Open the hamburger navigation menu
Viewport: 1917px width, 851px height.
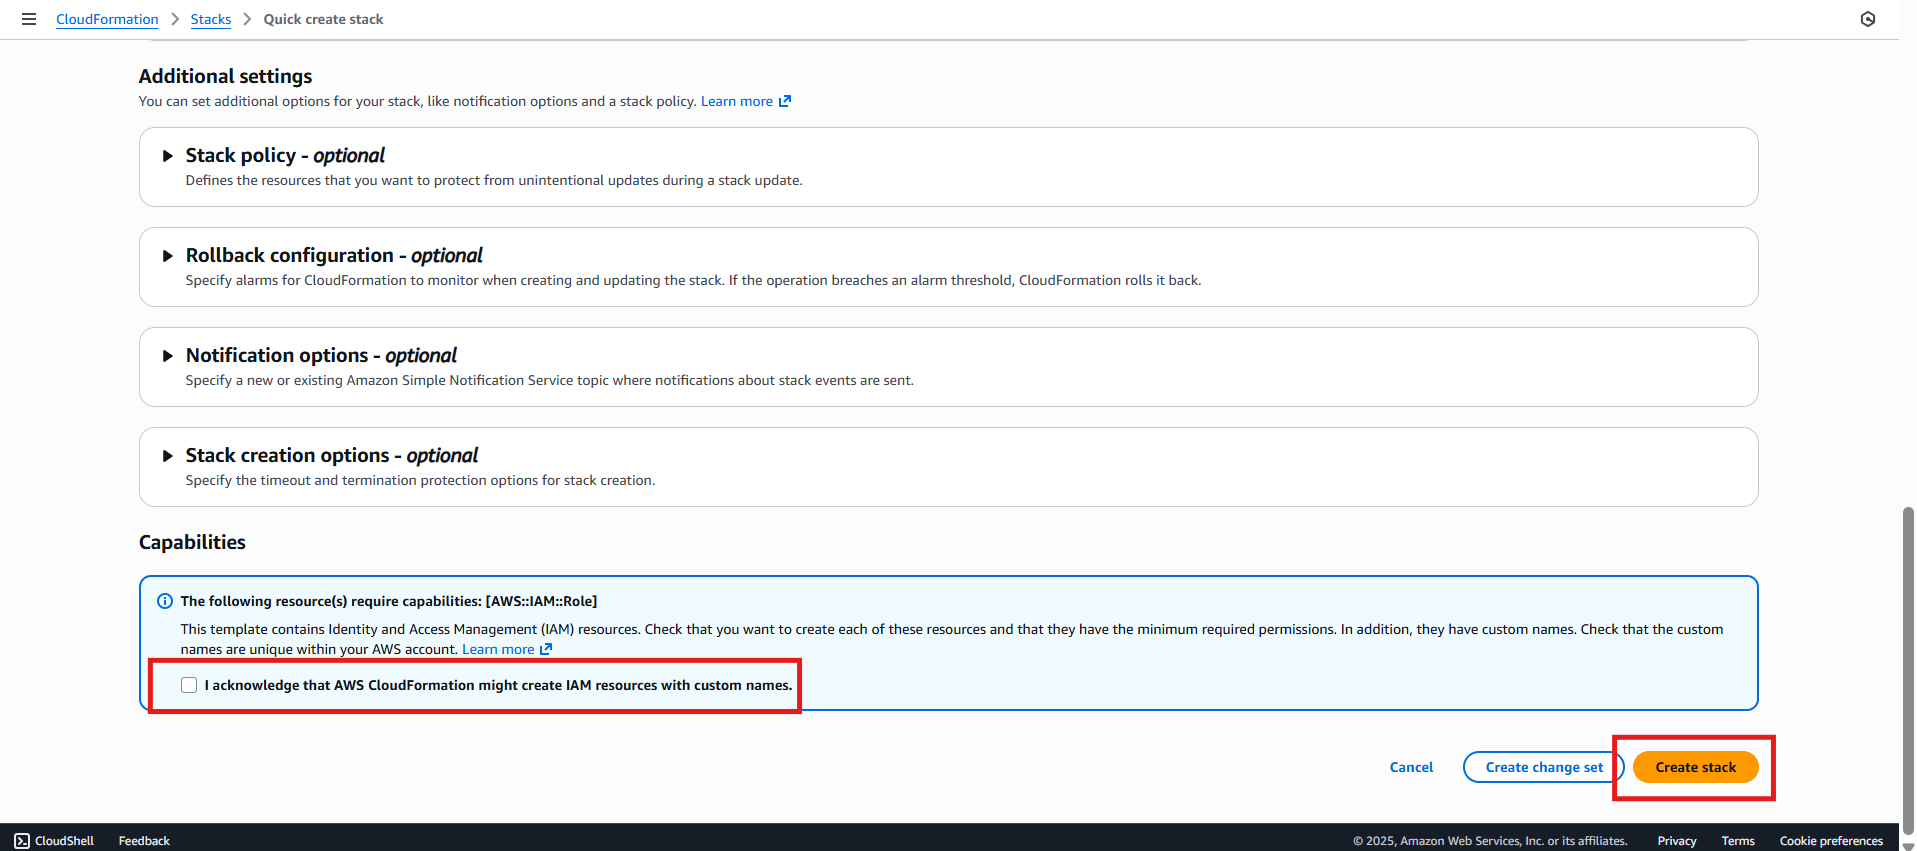[29, 19]
